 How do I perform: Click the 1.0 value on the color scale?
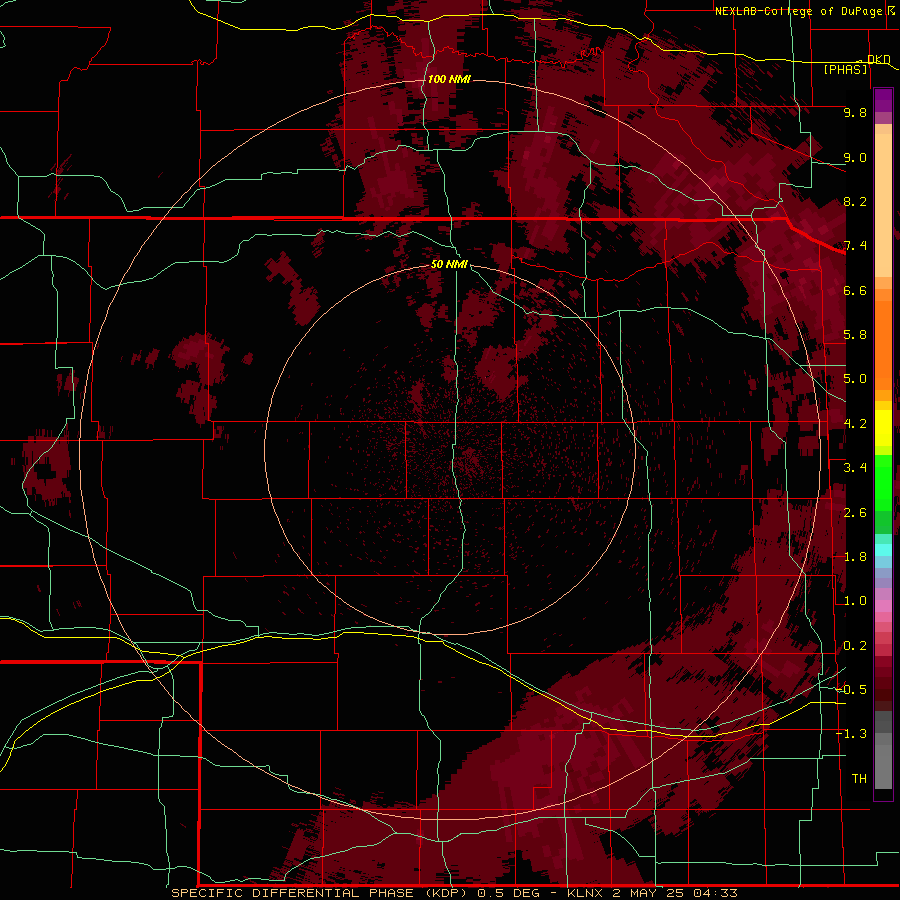[855, 601]
